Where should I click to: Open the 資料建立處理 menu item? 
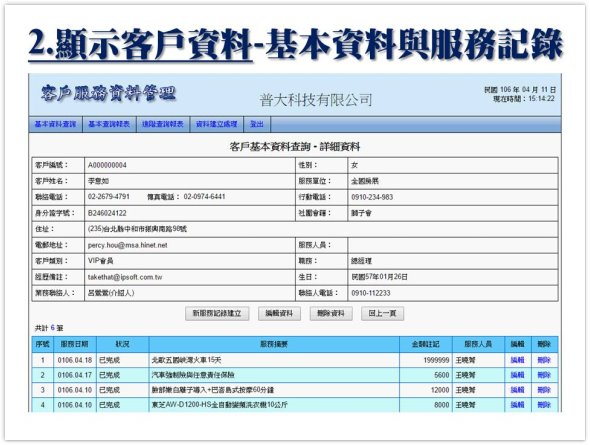[216, 124]
